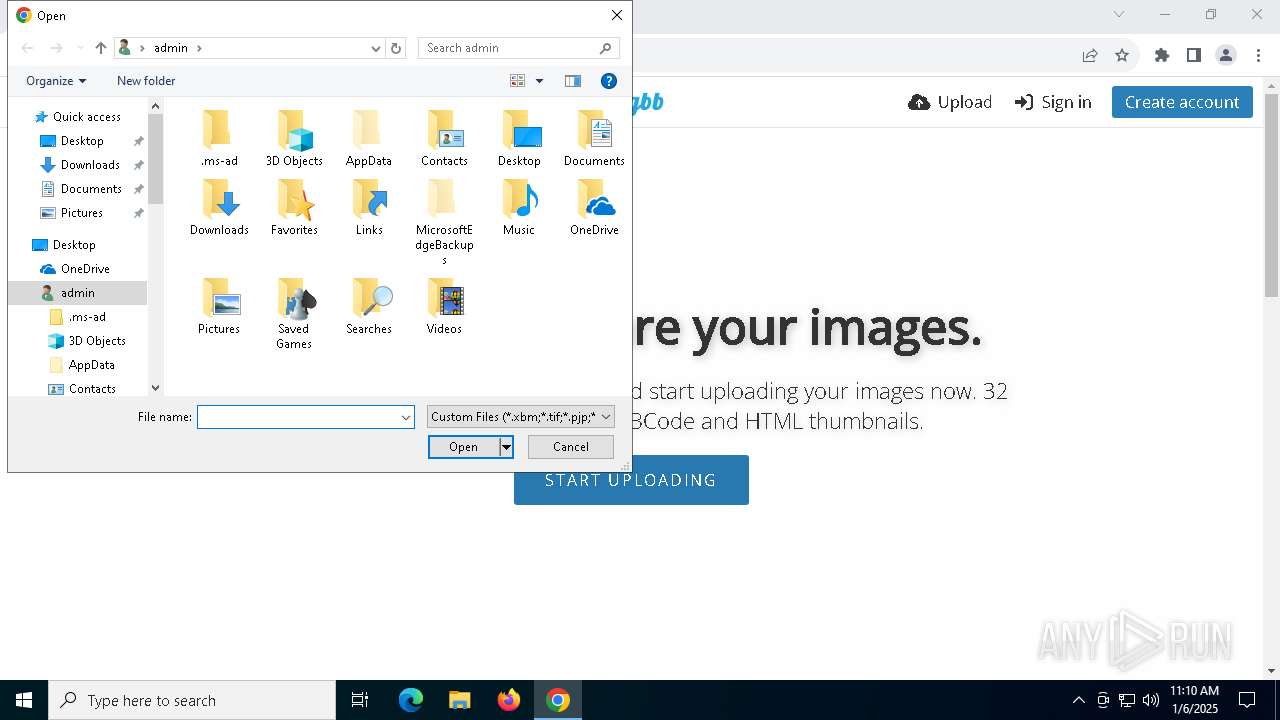Launch Microsoft Edge from taskbar
The image size is (1280, 720).
click(411, 700)
